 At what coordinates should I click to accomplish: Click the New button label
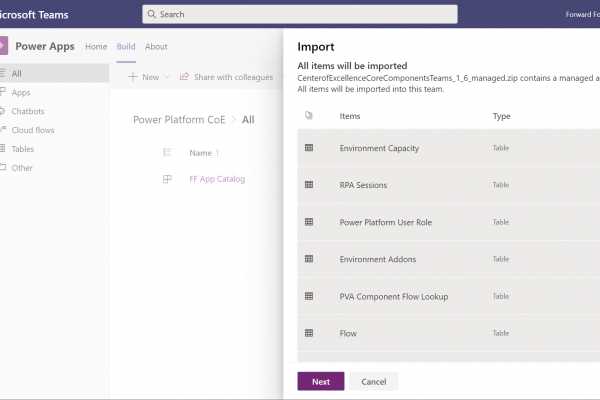150,77
